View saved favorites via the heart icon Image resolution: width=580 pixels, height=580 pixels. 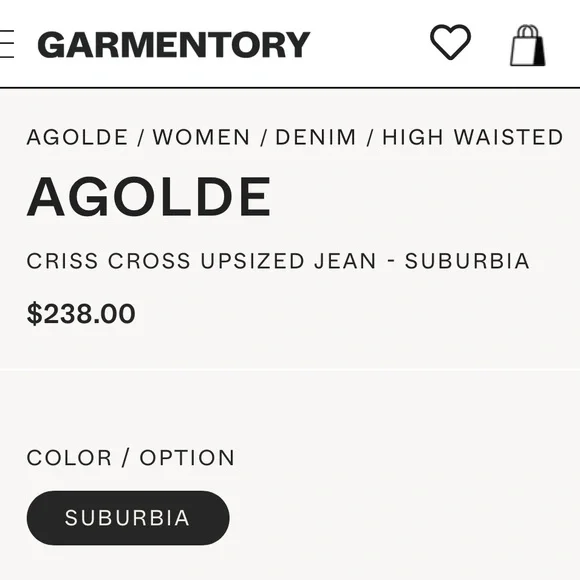[450, 42]
